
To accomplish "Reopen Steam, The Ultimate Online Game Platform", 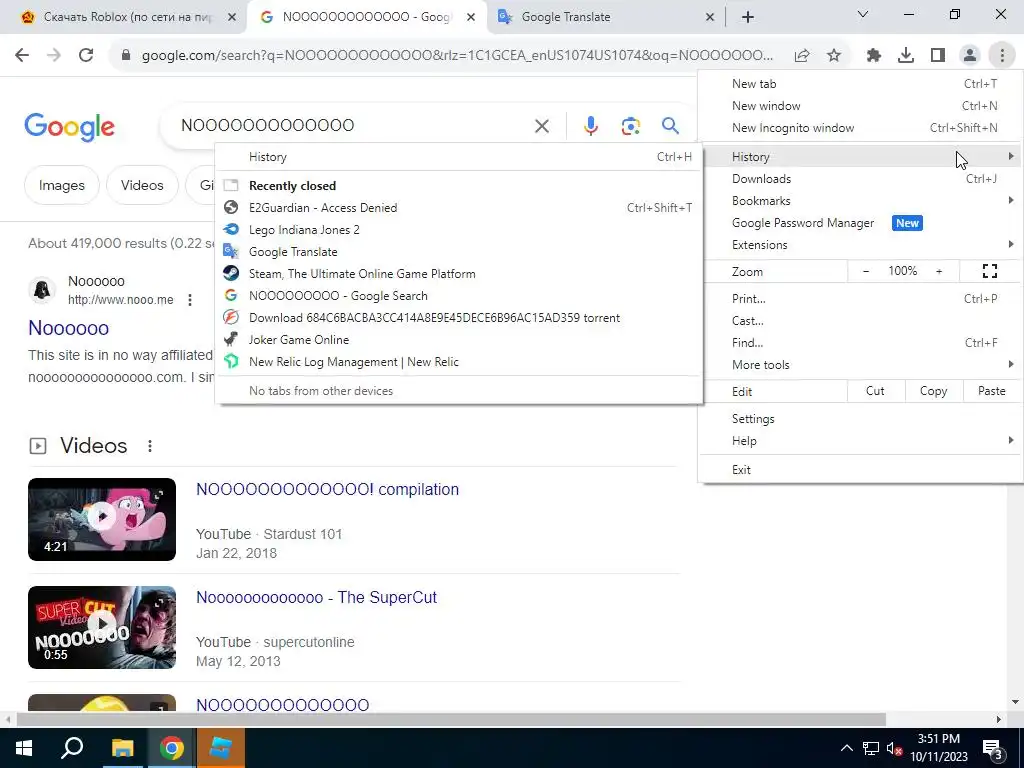I will 459,274.
